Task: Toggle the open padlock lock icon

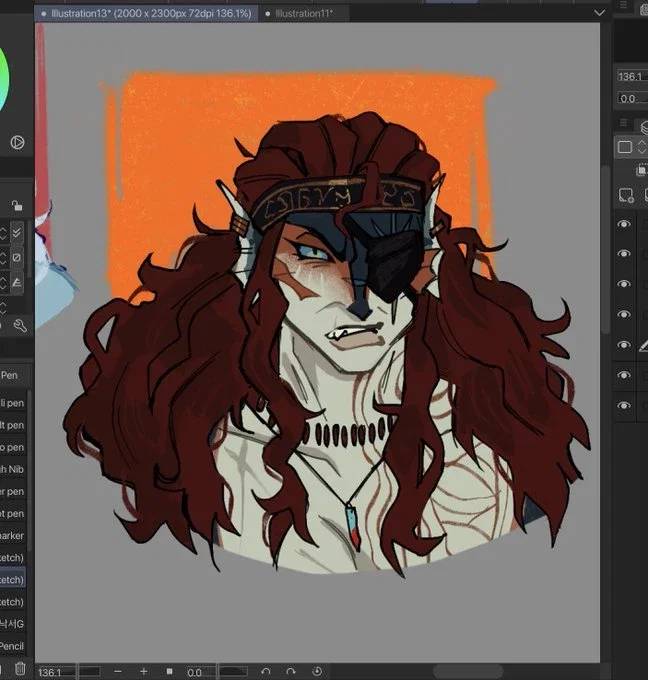Action: [x=17, y=205]
